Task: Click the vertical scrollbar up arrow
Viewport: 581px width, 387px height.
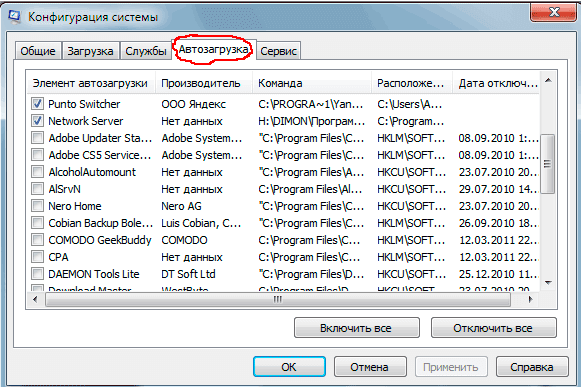Action: (x=548, y=80)
